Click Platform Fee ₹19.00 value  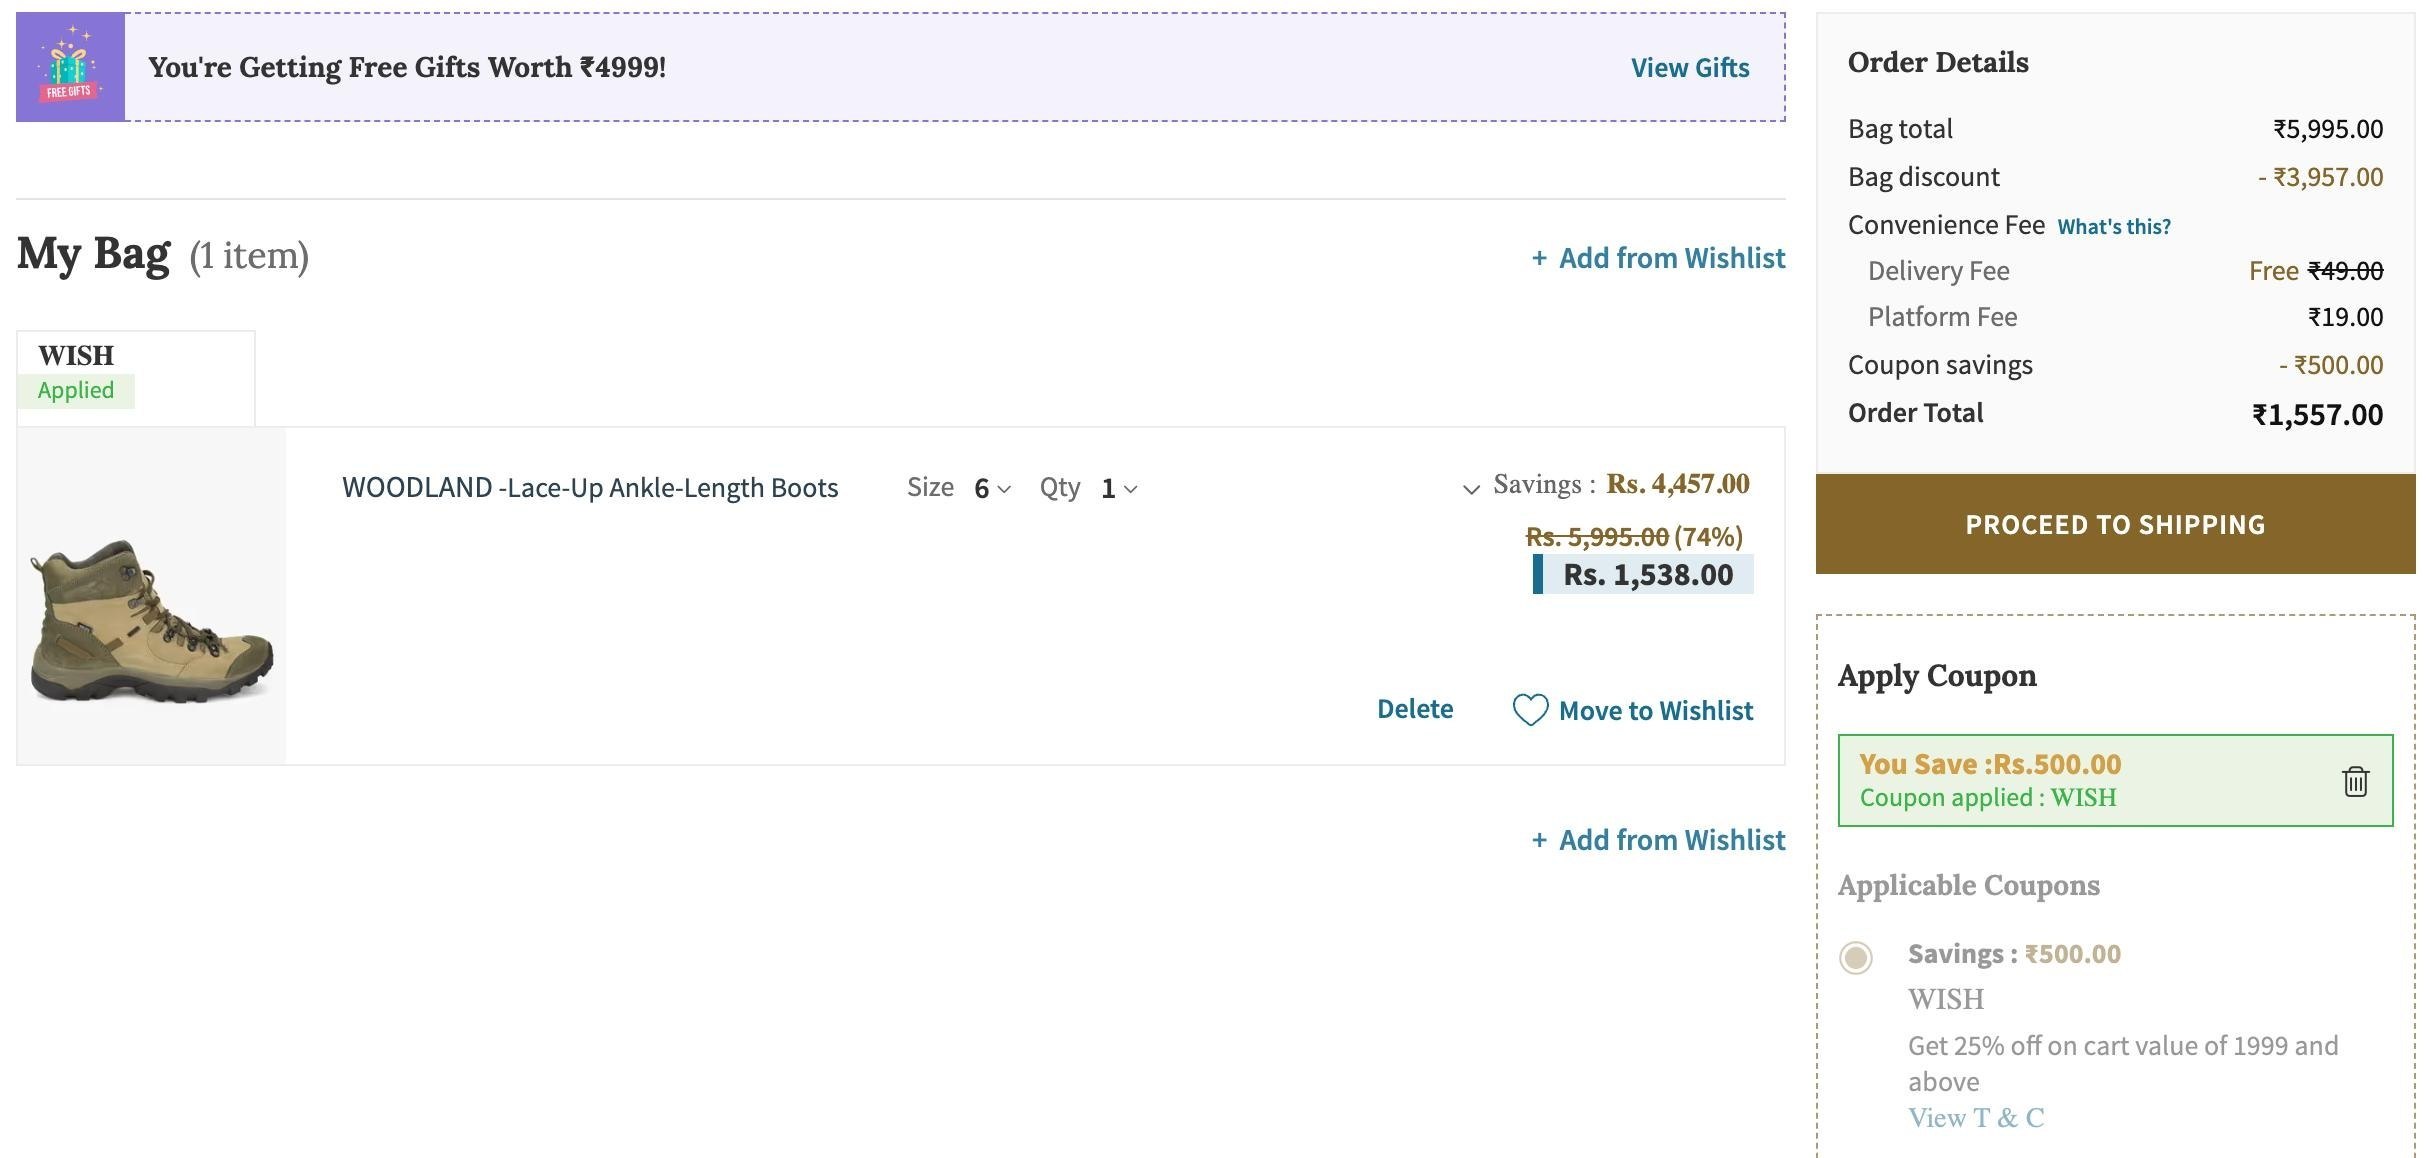point(2345,317)
